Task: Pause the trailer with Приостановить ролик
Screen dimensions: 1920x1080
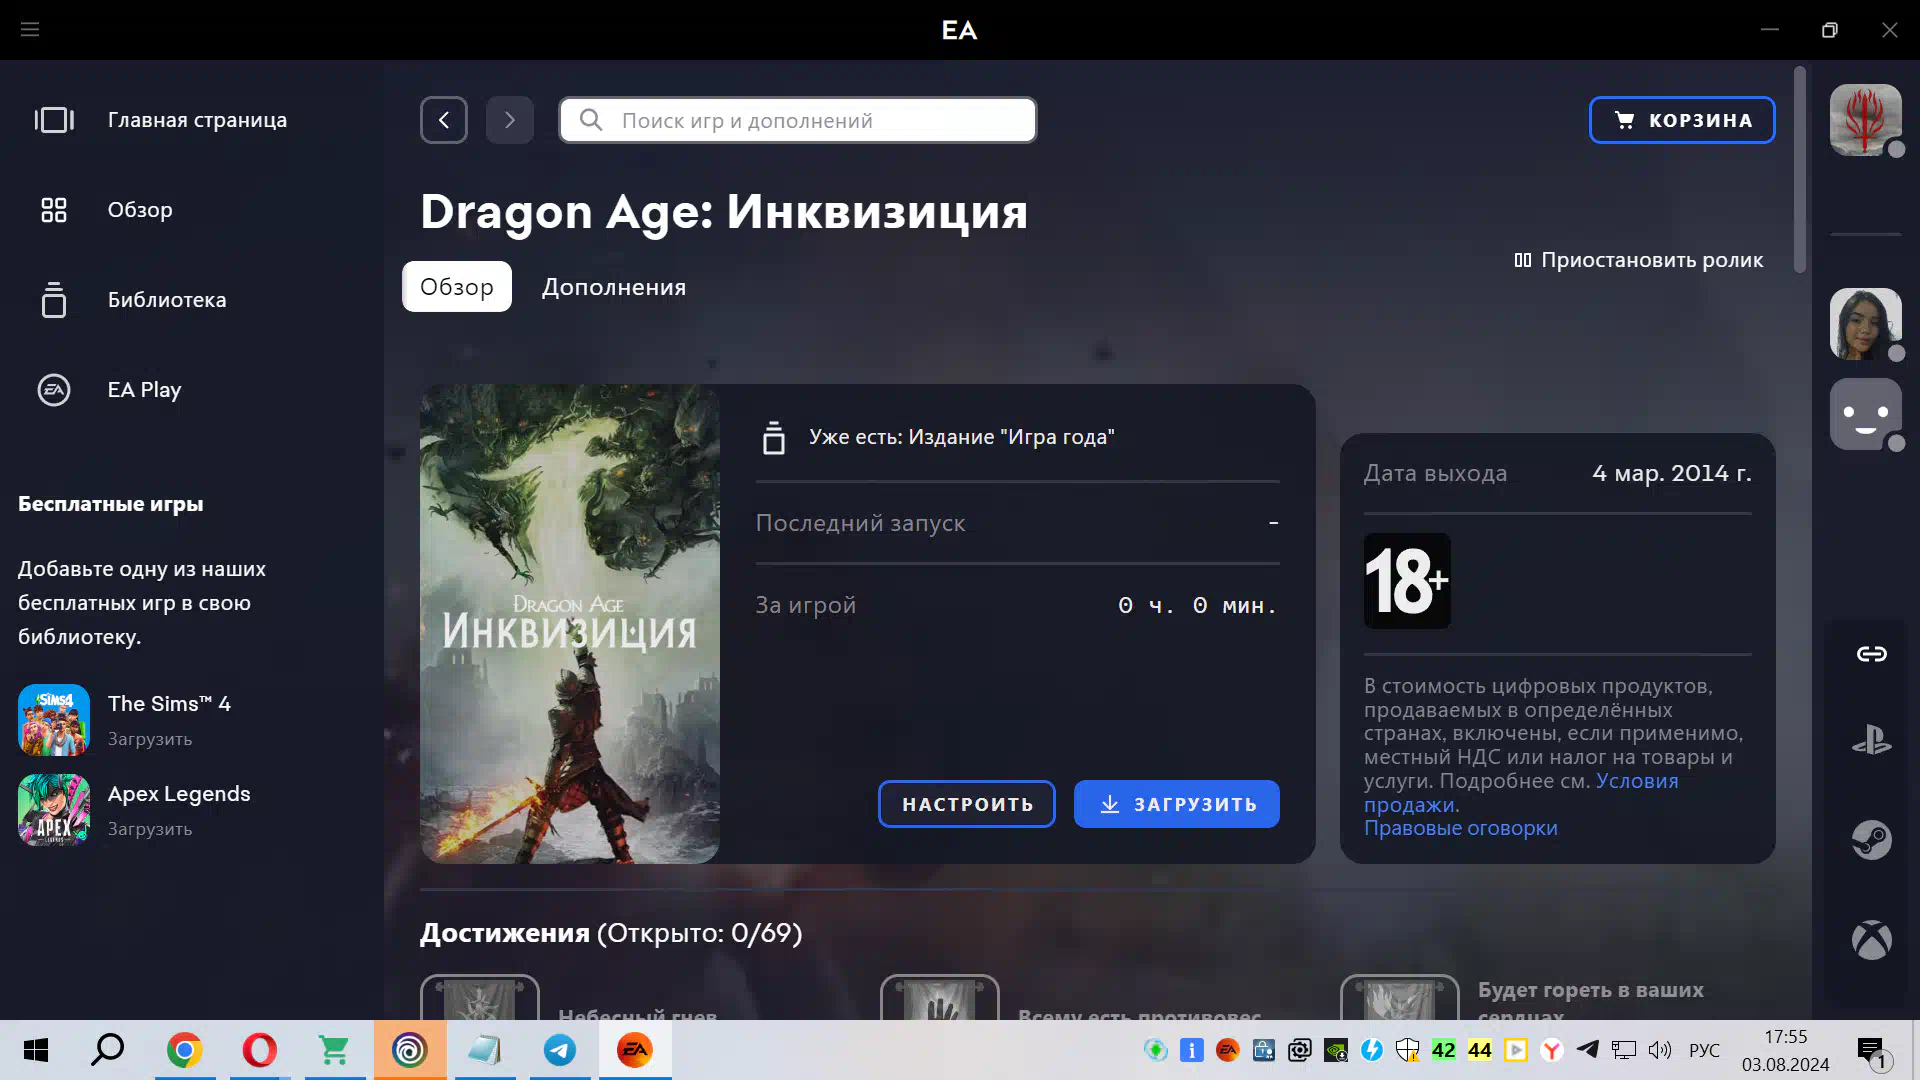Action: click(1639, 260)
